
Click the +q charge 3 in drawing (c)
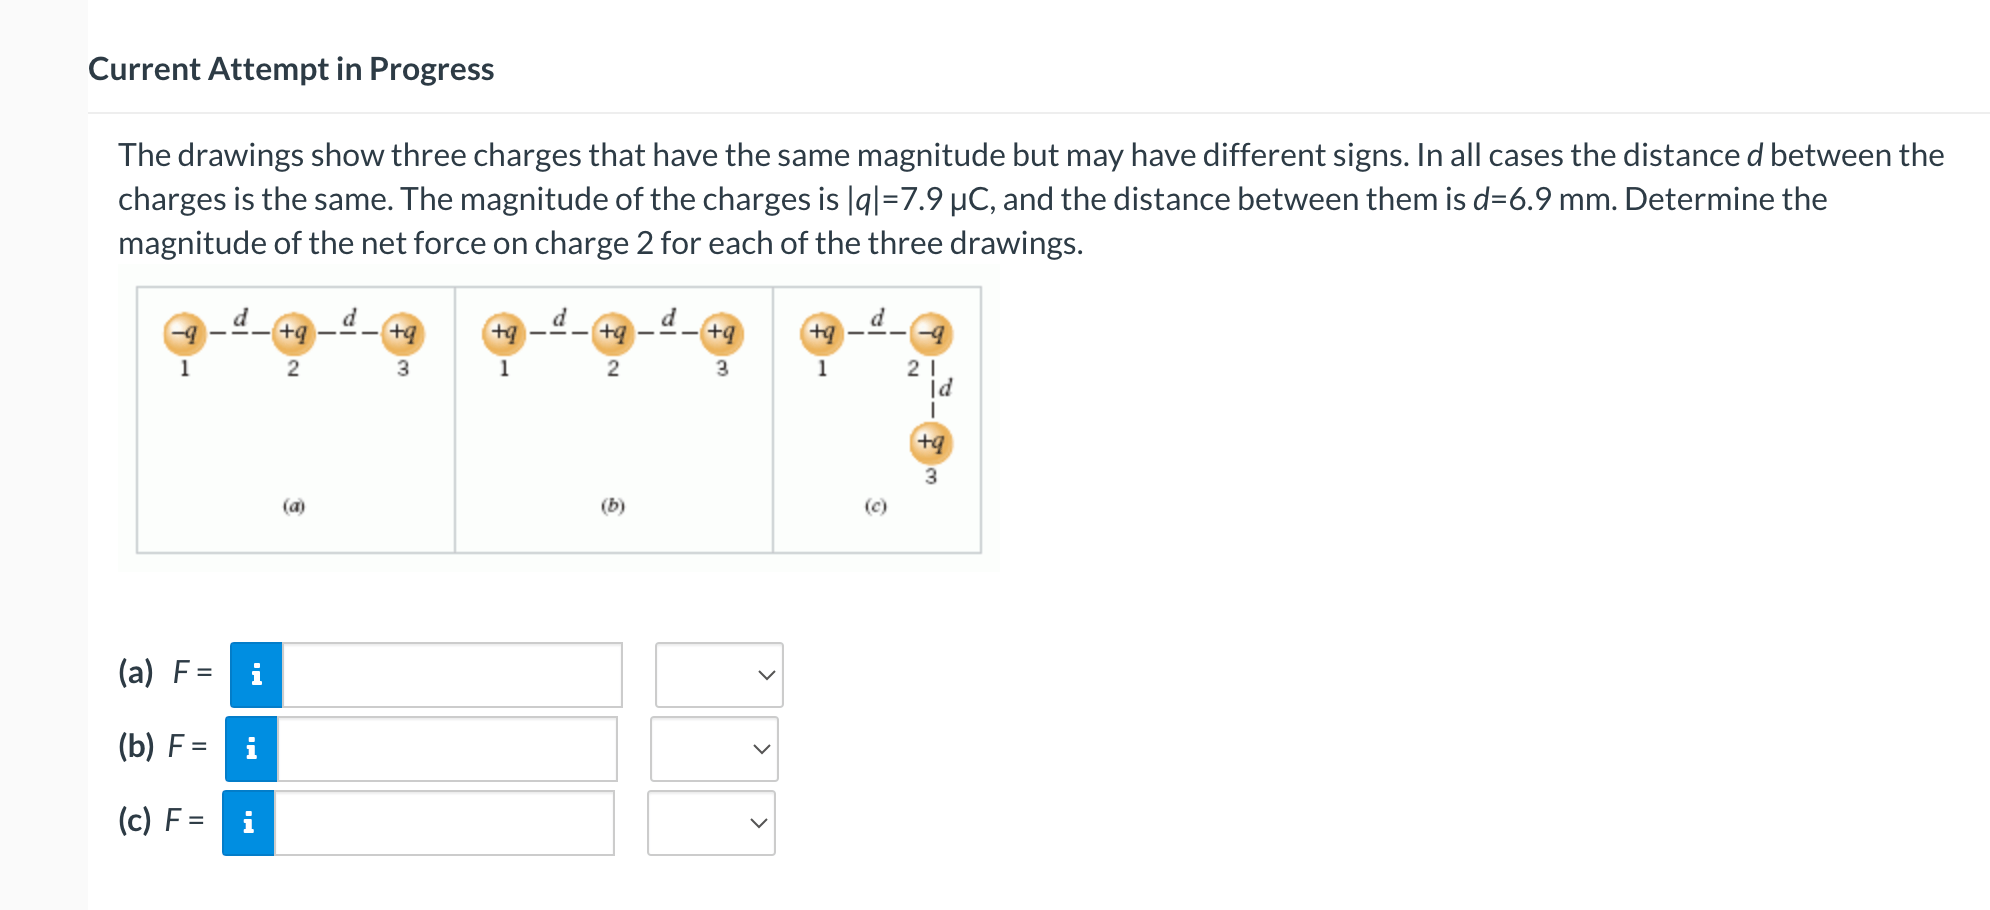click(931, 442)
